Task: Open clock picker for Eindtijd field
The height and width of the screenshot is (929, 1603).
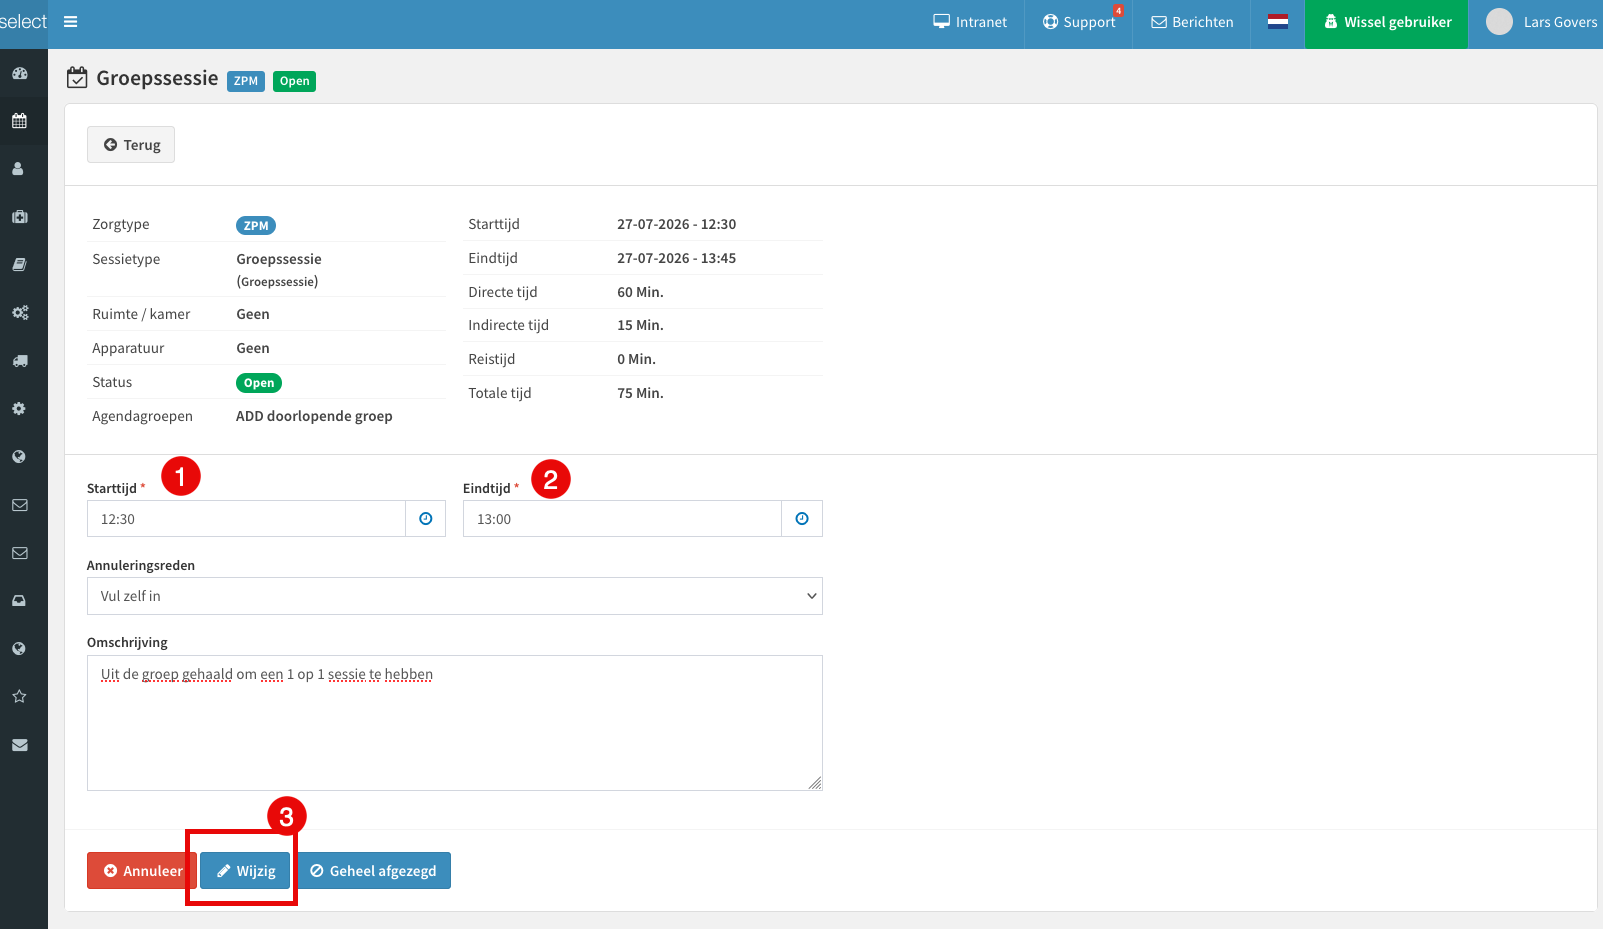Action: click(801, 519)
